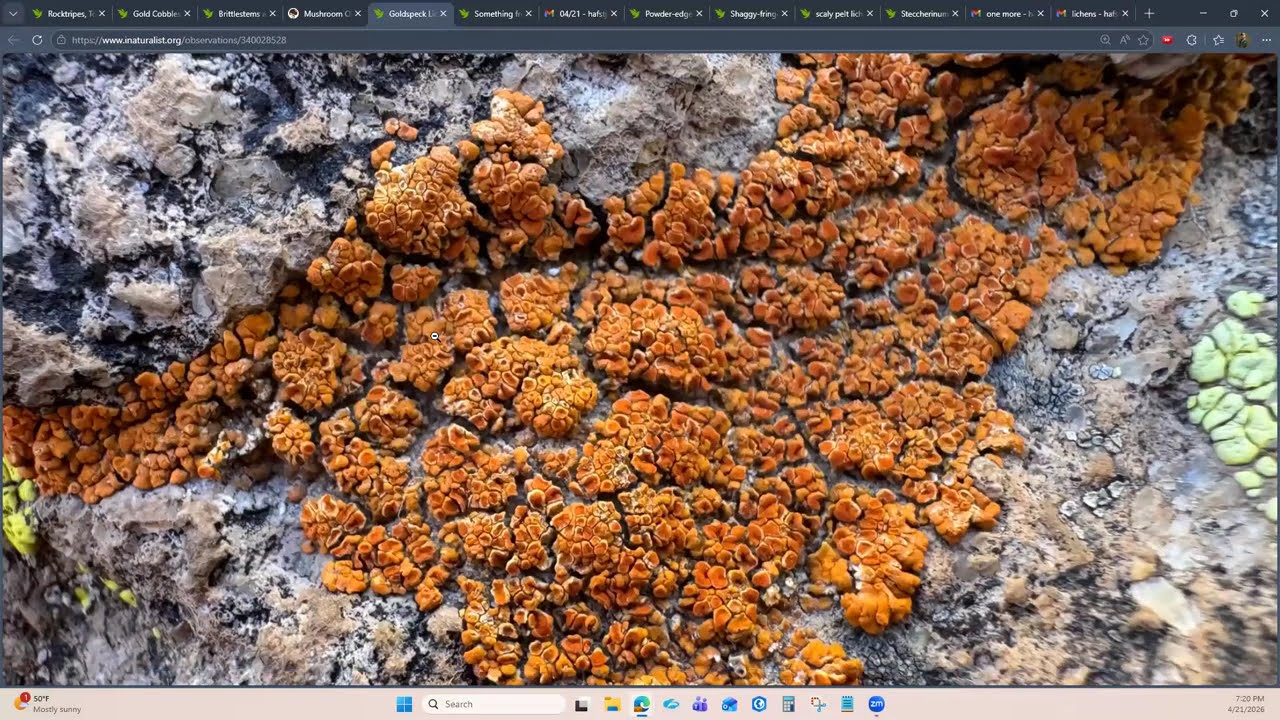Open browser Extensions puzzle icon

tap(1191, 40)
